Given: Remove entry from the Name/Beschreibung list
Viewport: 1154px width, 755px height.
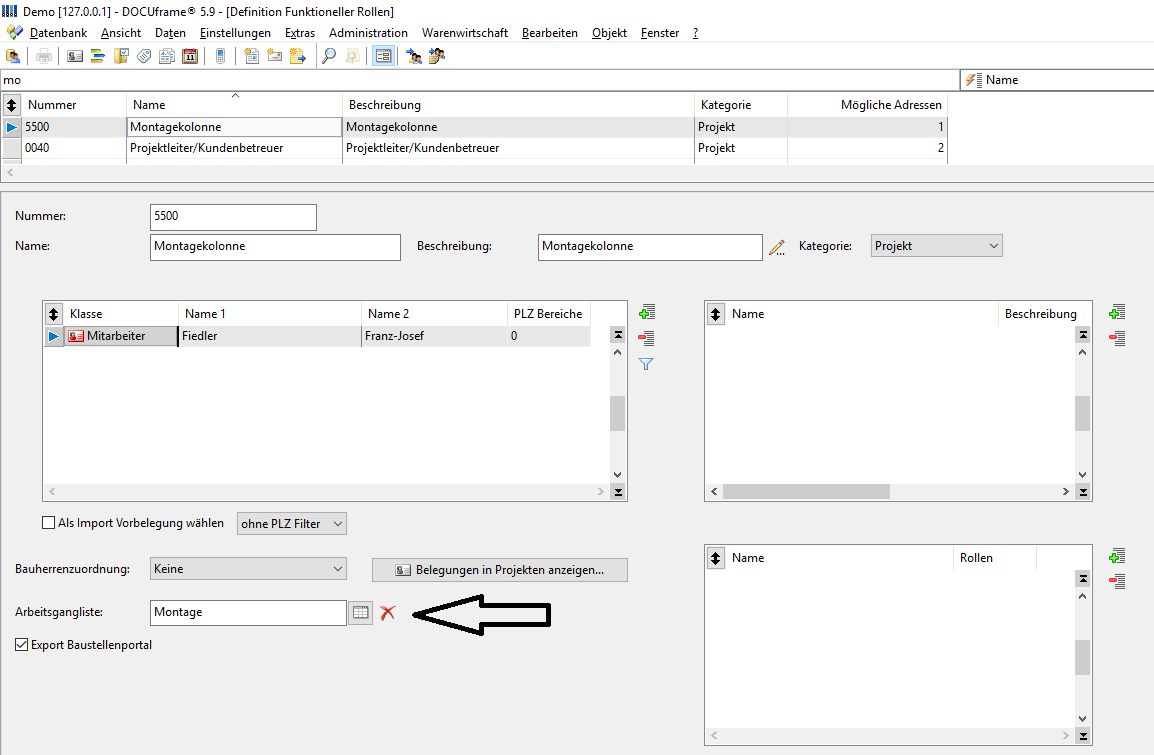Looking at the screenshot, I should tap(1117, 338).
